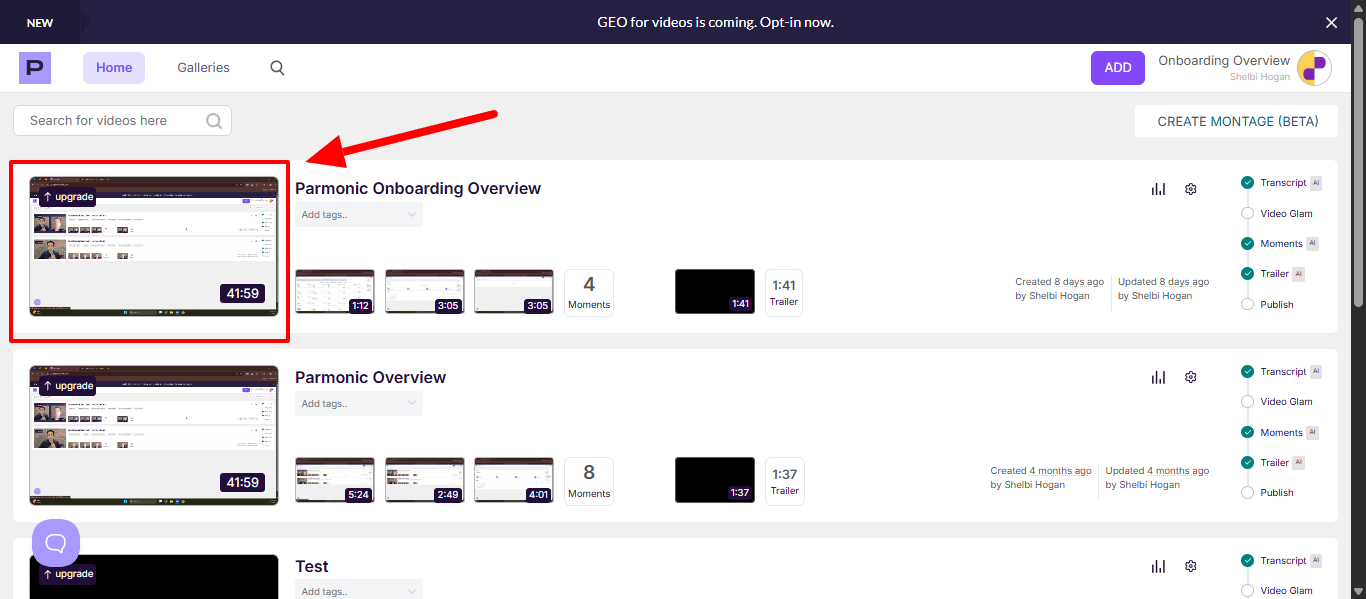1366x599 pixels.
Task: Click upgrade badge on Parmonic Onboarding Overview thumbnail
Action: tap(68, 197)
